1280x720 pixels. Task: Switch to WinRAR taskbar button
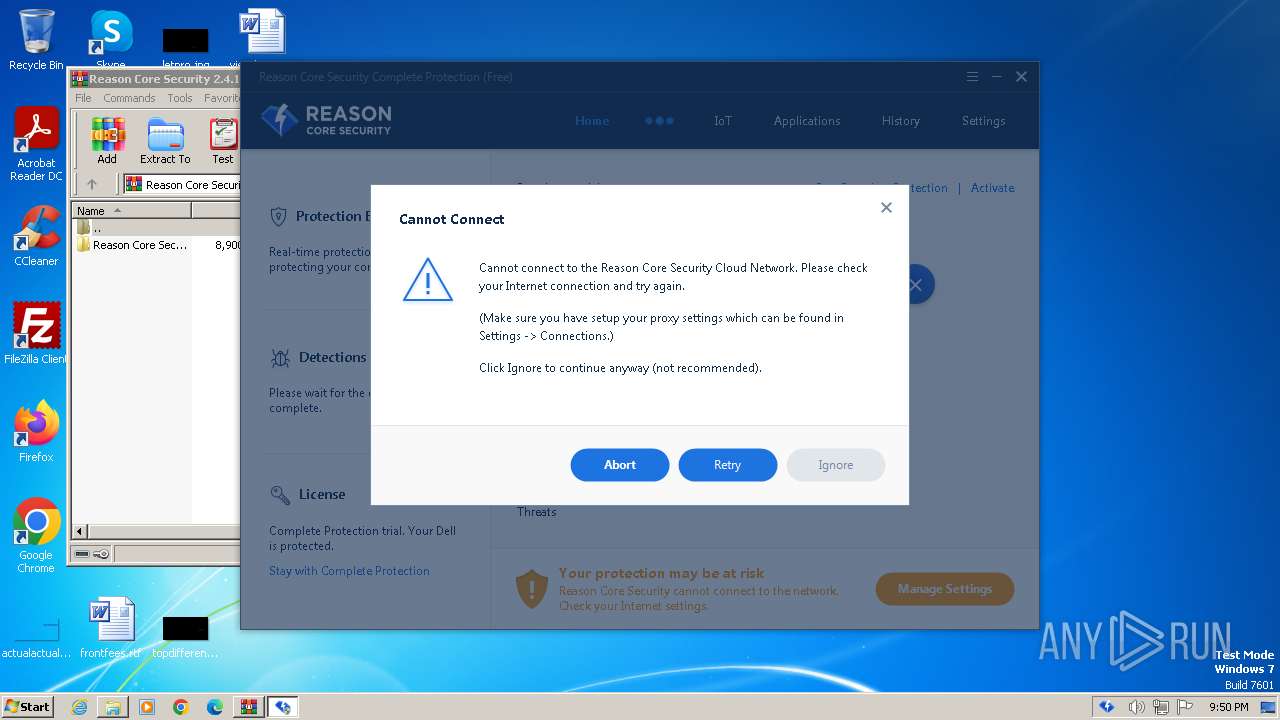[249, 707]
